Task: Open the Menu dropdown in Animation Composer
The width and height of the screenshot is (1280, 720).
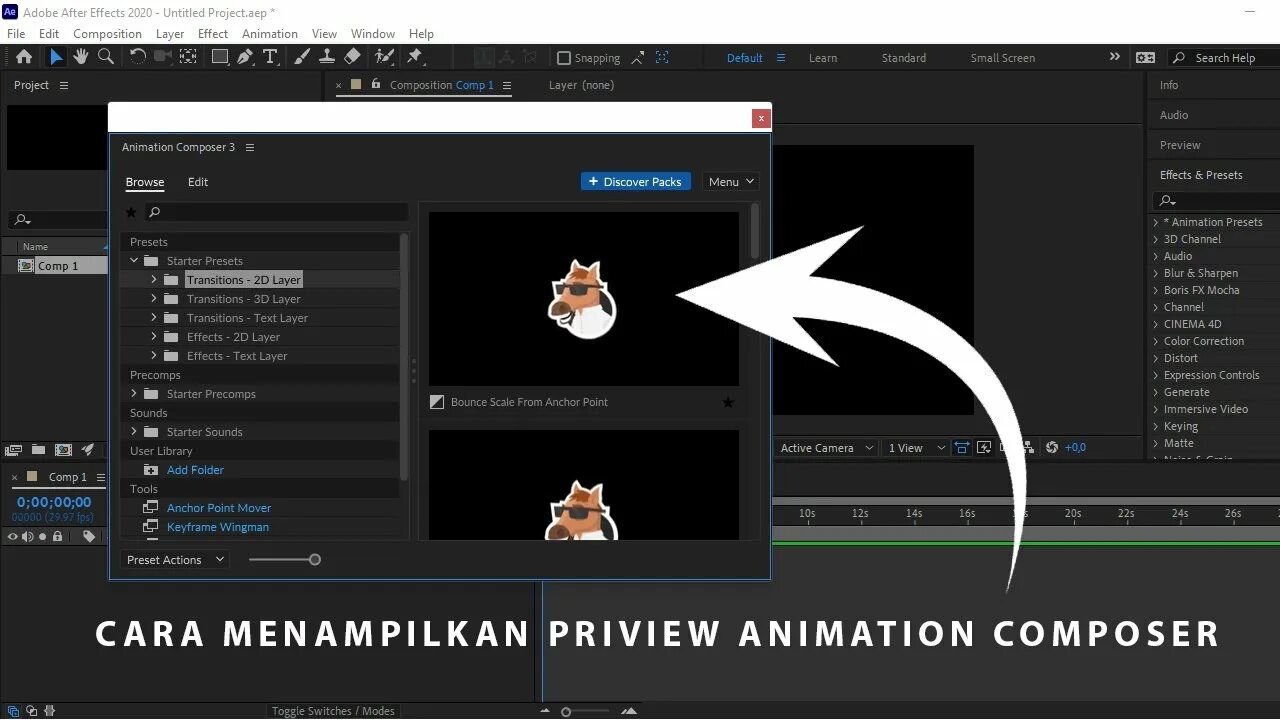Action: [731, 182]
